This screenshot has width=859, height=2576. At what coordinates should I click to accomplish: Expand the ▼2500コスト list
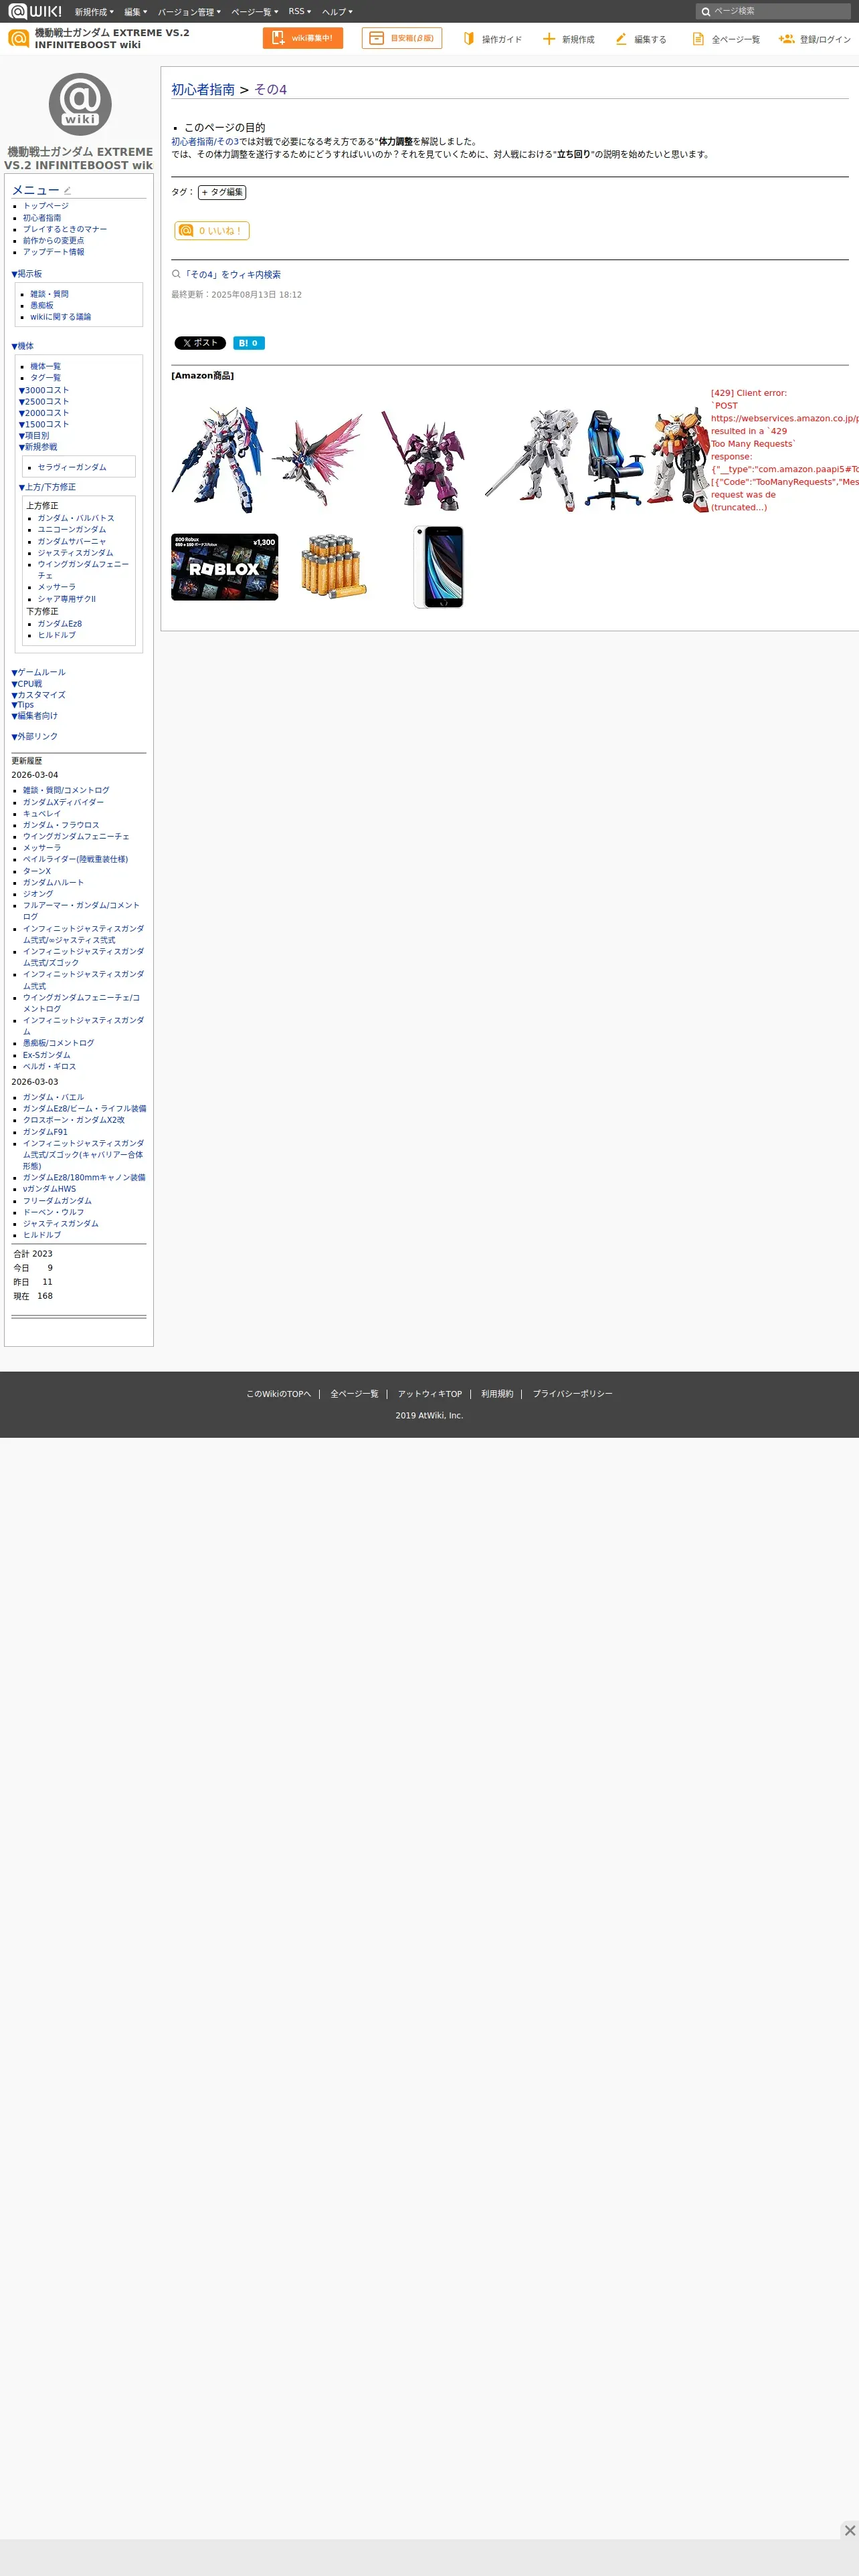[44, 402]
